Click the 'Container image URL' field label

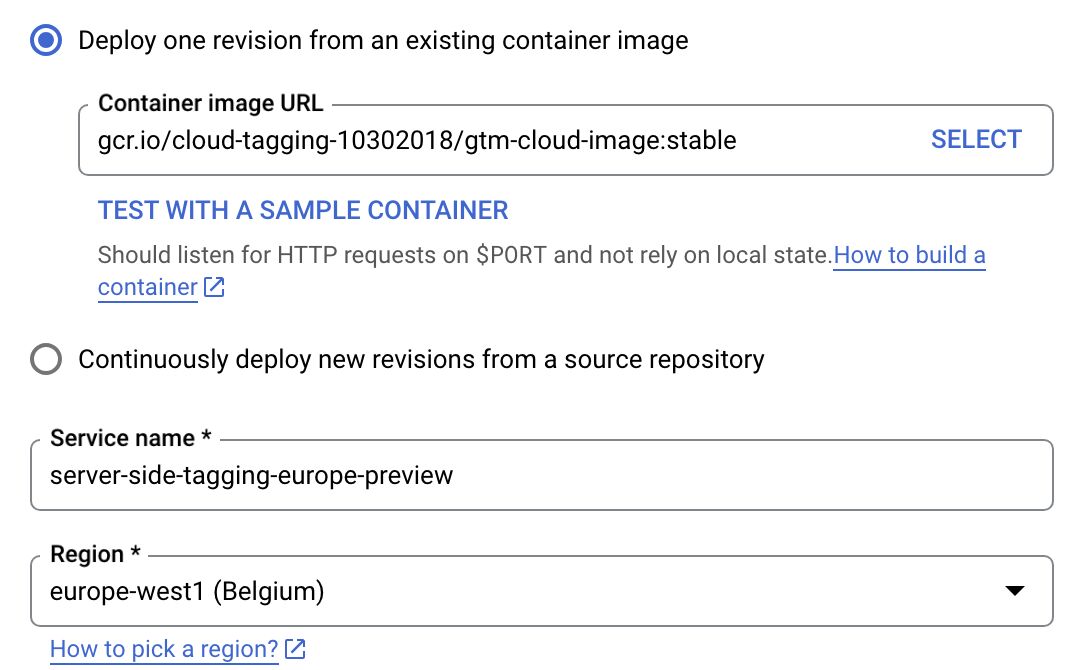coord(211,103)
